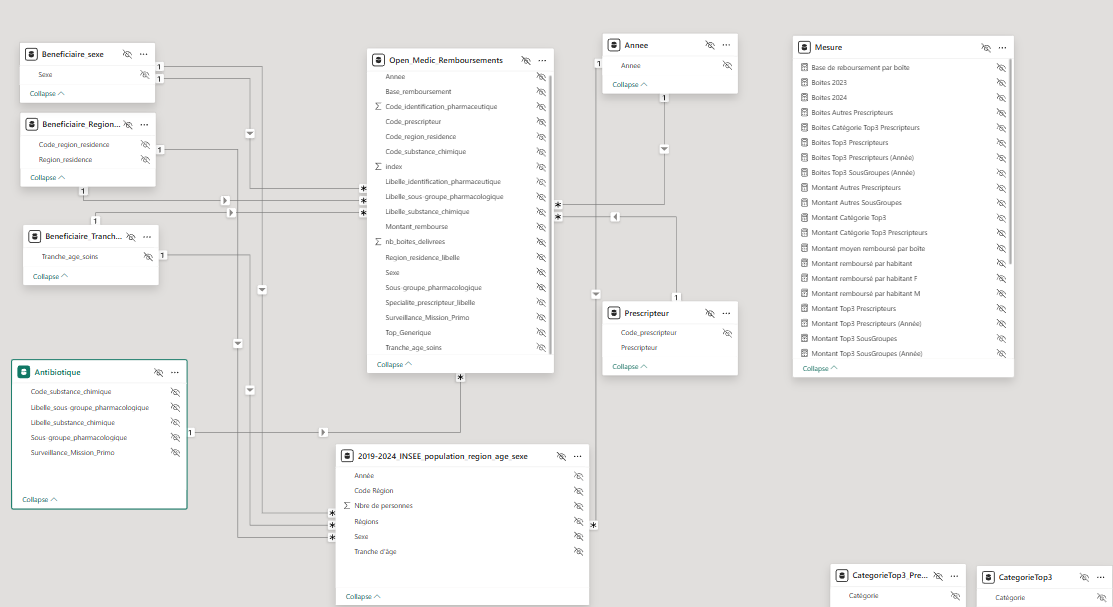The height and width of the screenshot is (607, 1113).
Task: Open more options for Beneficiaire_sexe table
Action: point(144,54)
